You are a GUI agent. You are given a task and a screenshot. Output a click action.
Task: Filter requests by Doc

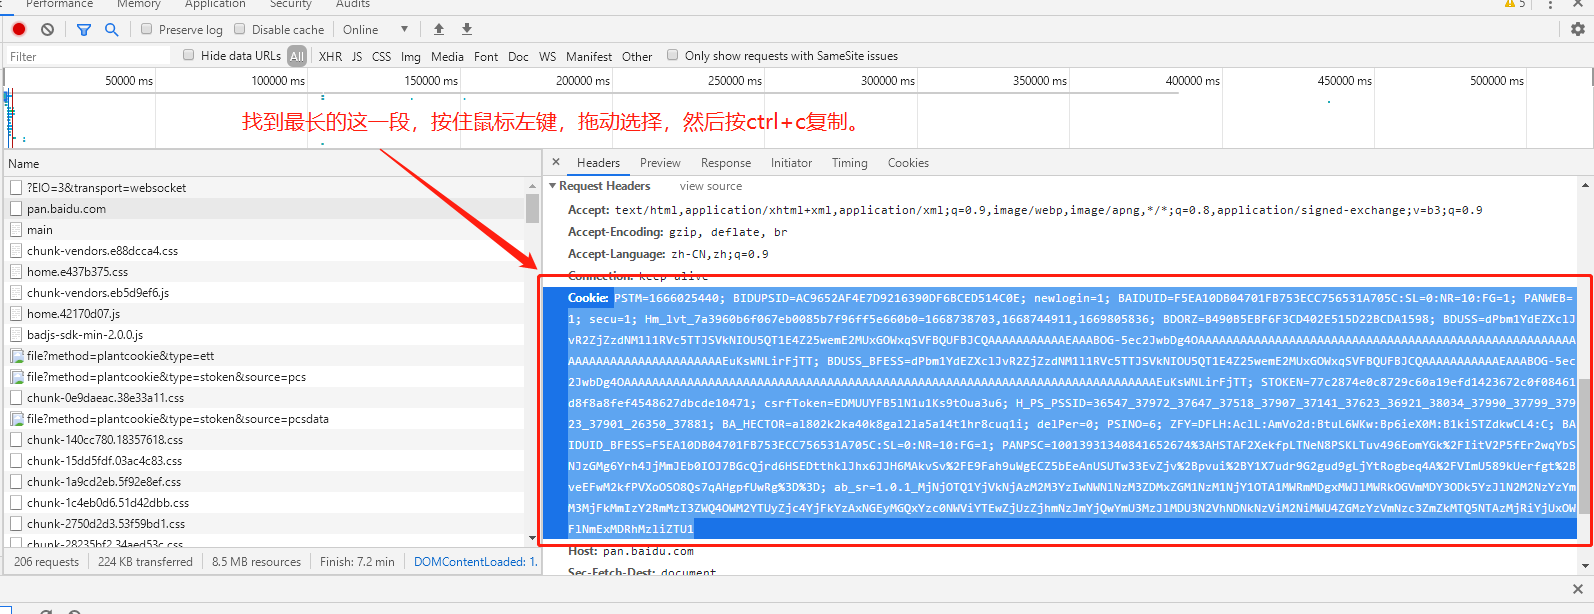point(518,56)
